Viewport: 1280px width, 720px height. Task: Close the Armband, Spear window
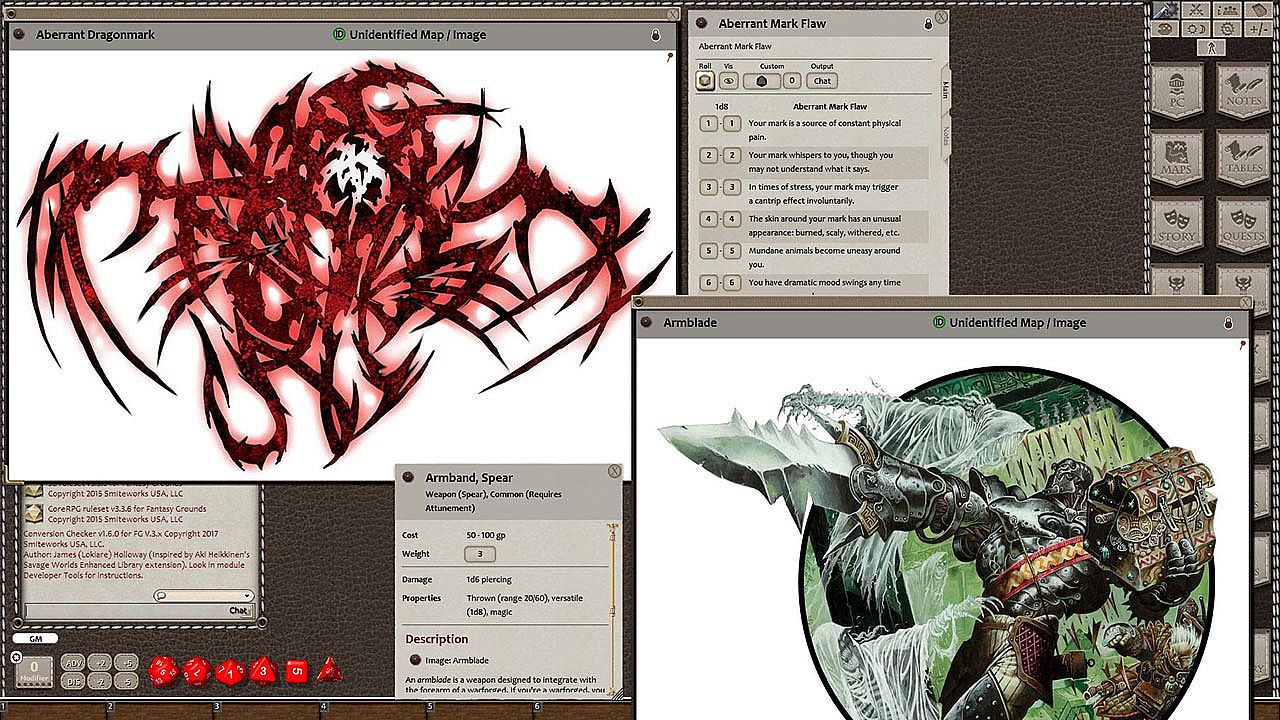(x=615, y=471)
